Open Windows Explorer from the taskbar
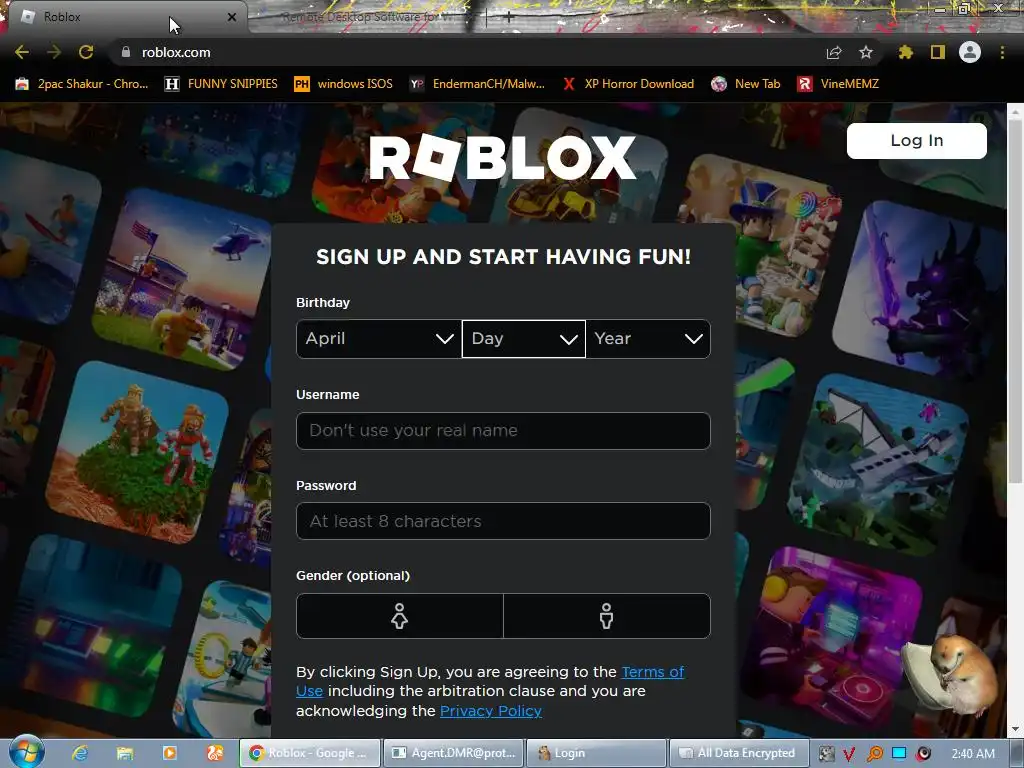1024x768 pixels. [x=125, y=753]
